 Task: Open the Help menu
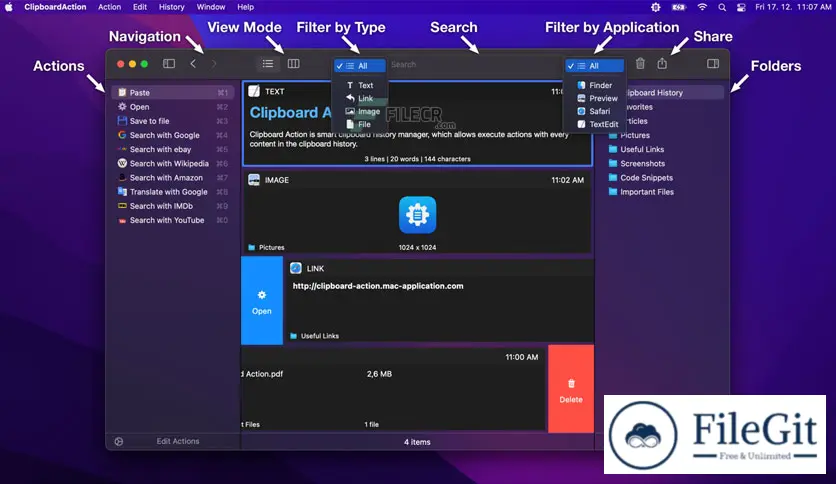point(245,7)
